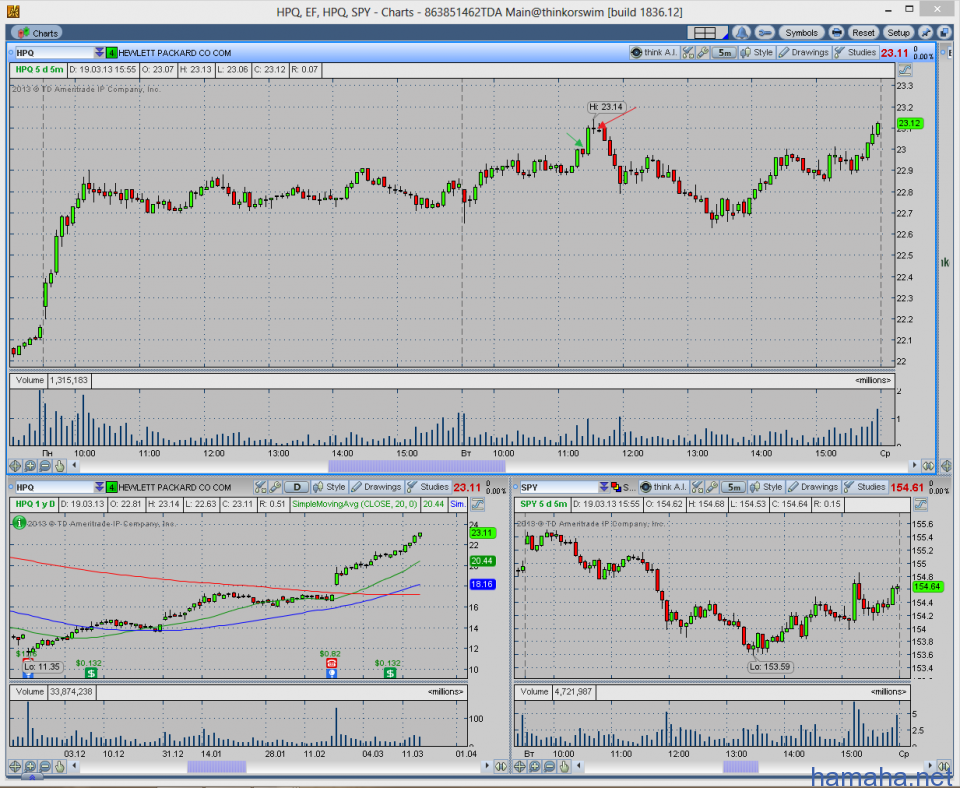
Task: Click the red earnings phone marker
Action: pyautogui.click(x=331, y=664)
